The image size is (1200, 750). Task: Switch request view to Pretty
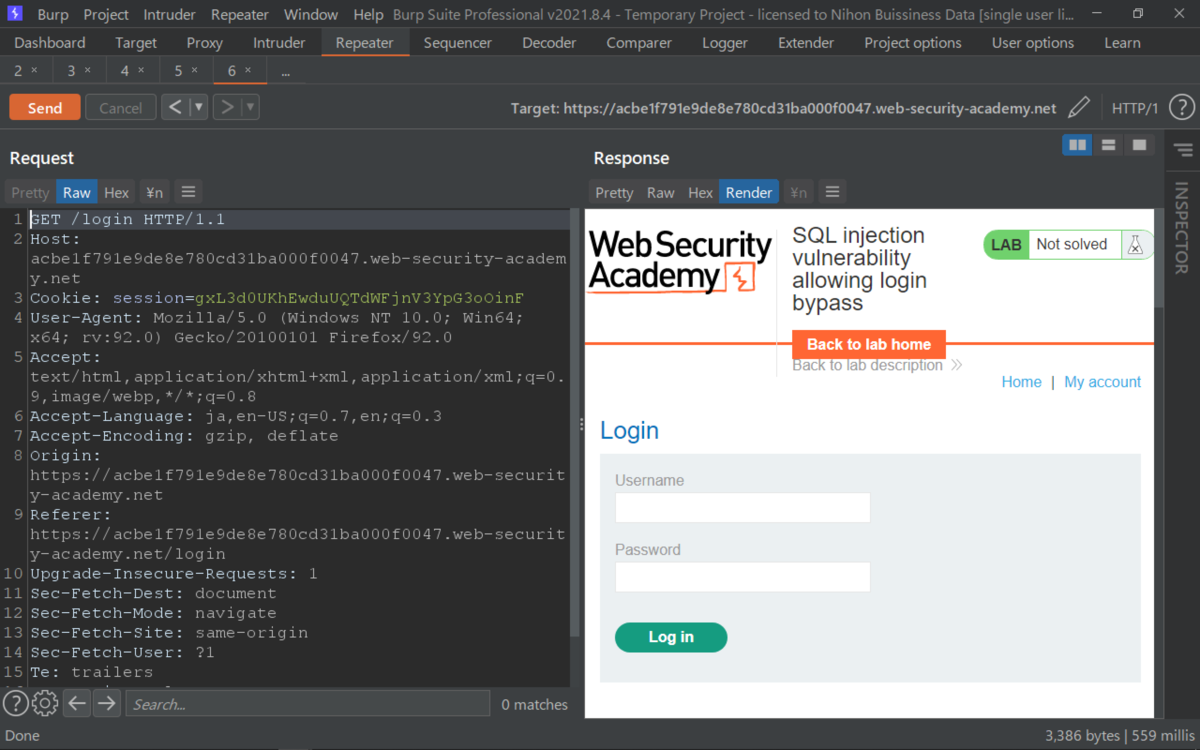pos(30,192)
